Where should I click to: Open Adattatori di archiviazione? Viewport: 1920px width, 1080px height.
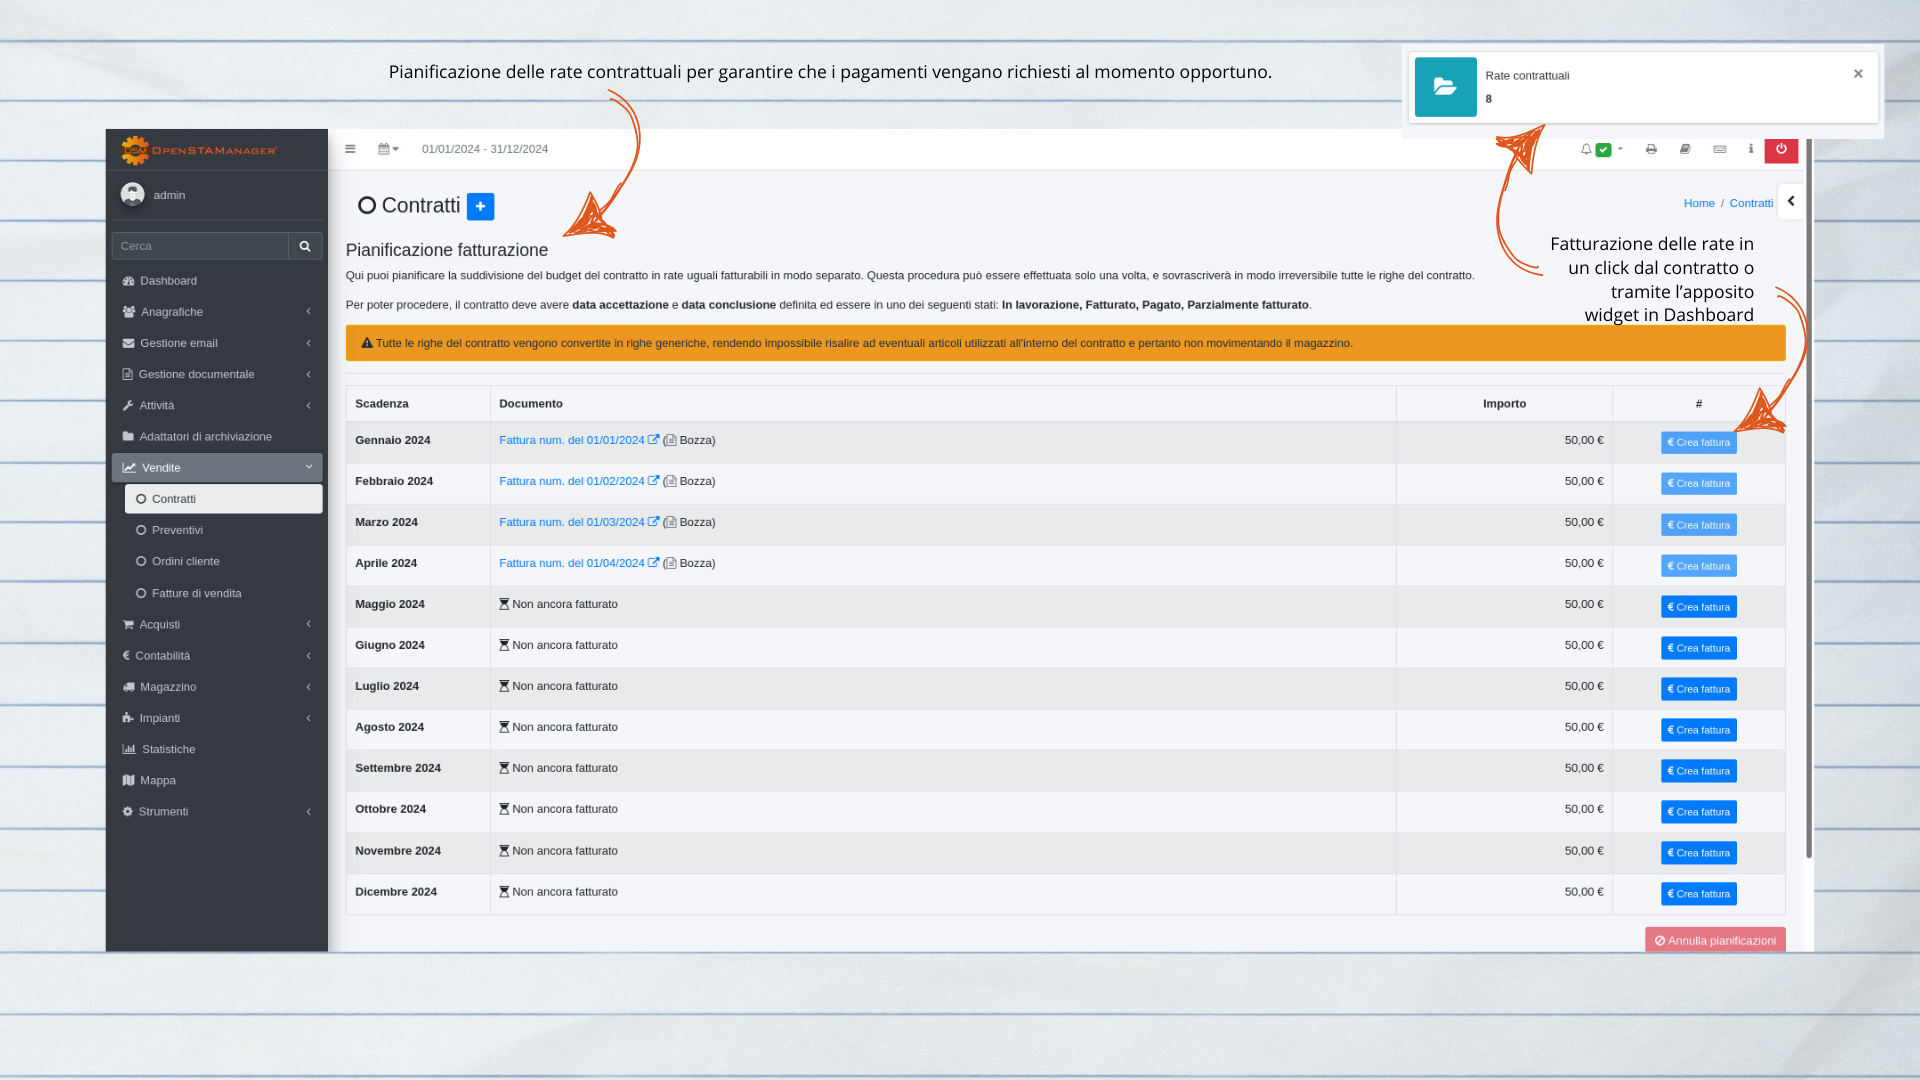point(217,437)
